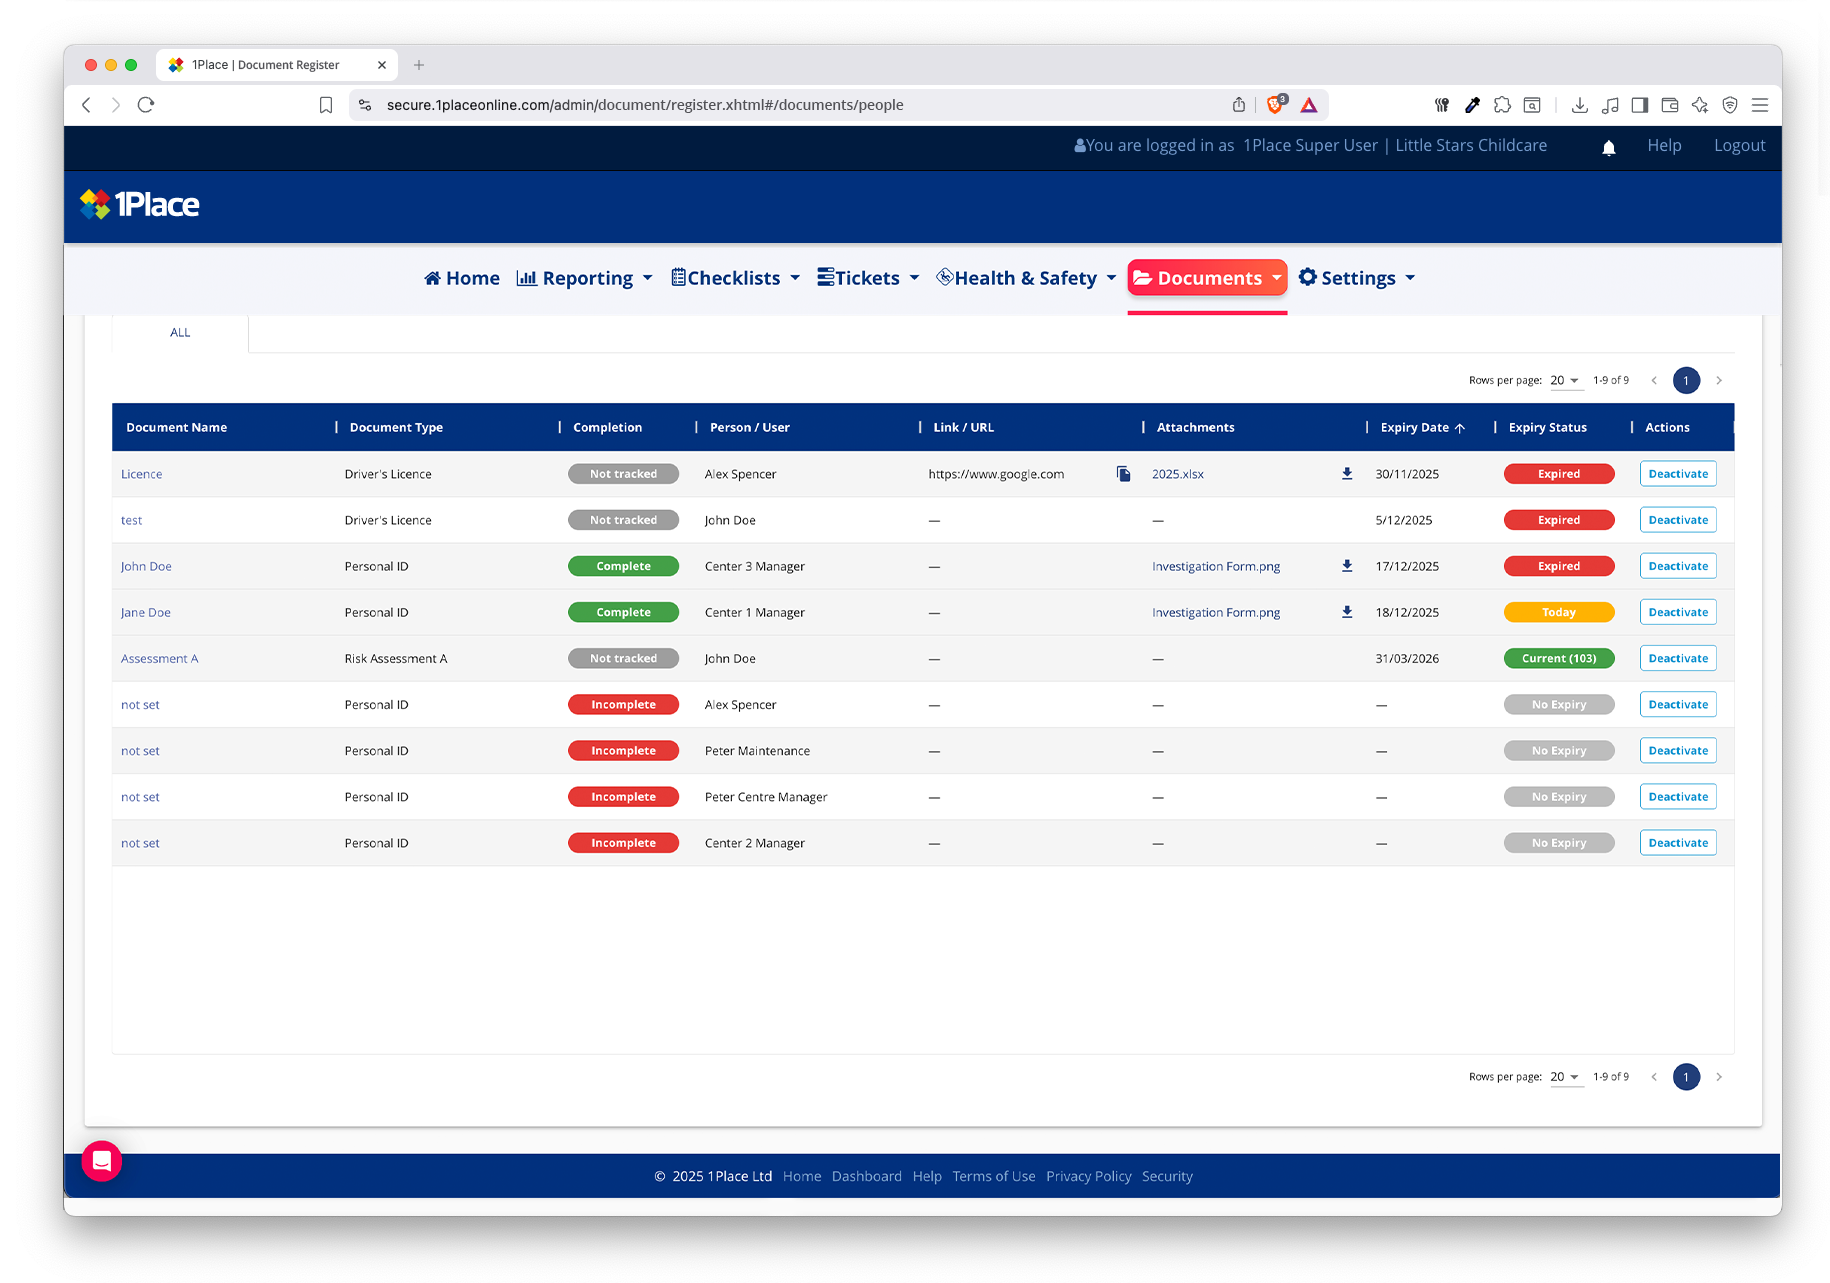Download the 2025.xlsx attachment

pos(1347,474)
